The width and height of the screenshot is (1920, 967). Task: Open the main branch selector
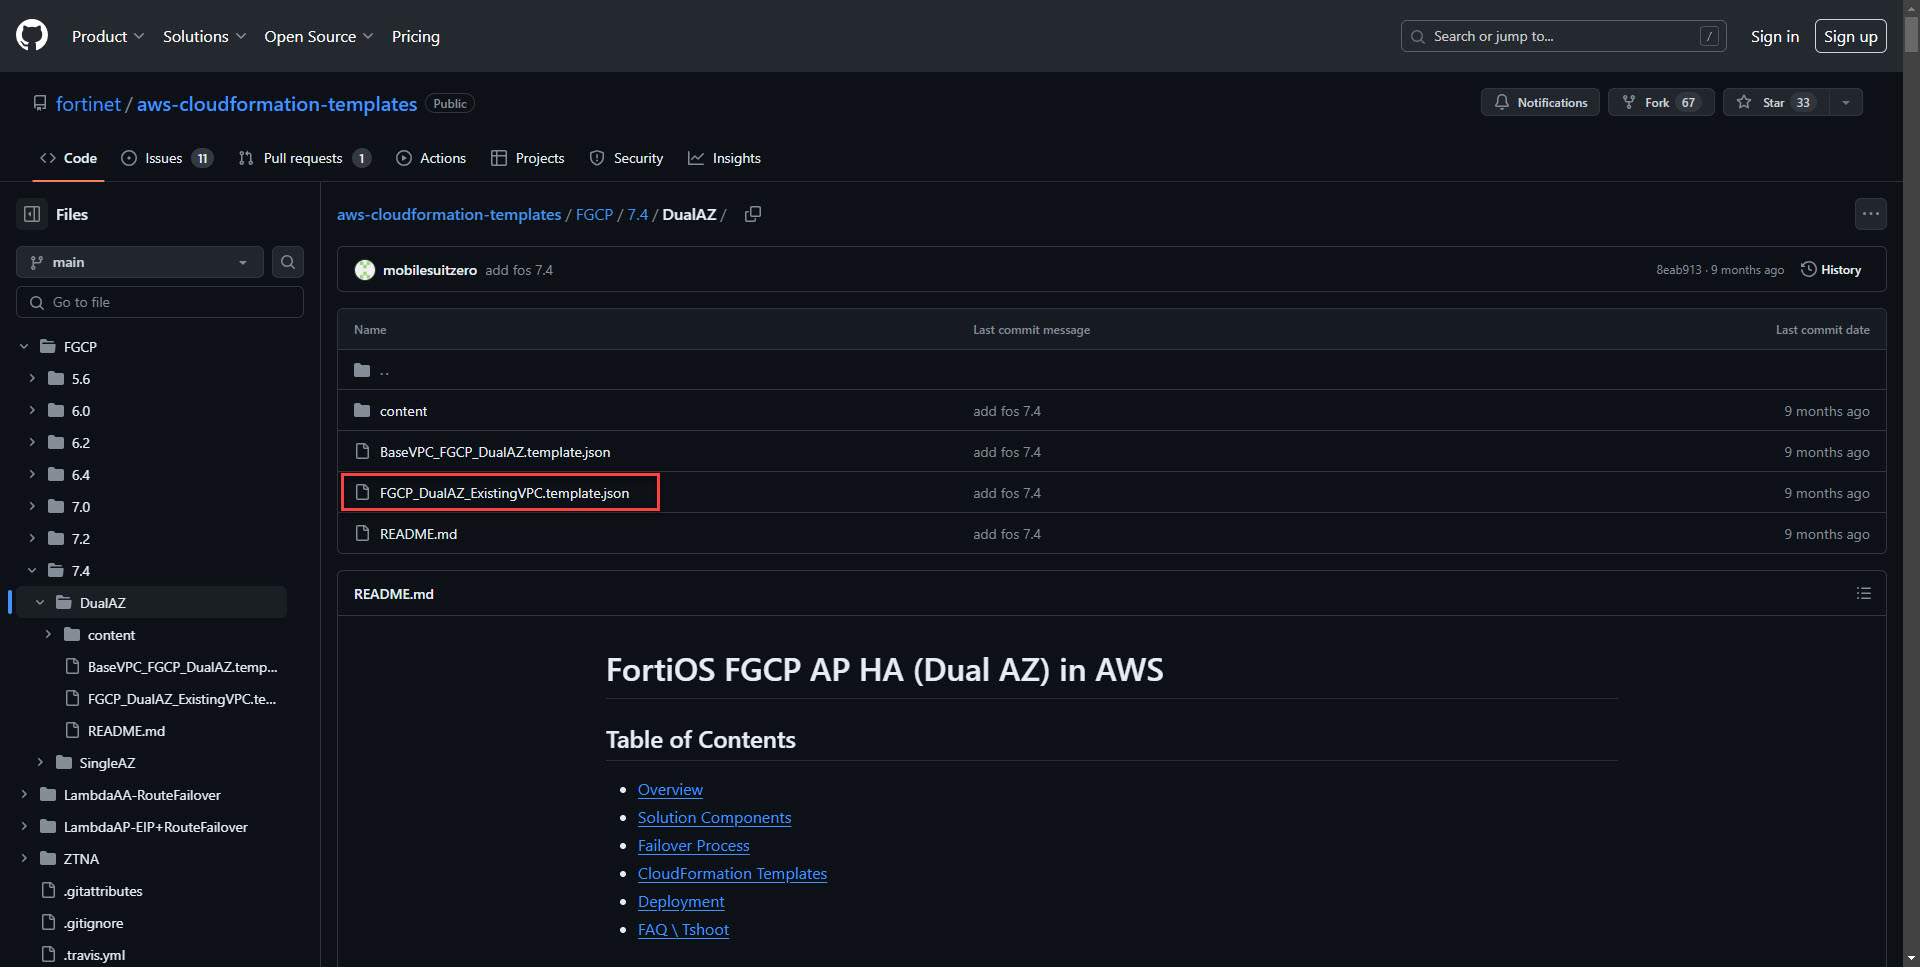(140, 262)
